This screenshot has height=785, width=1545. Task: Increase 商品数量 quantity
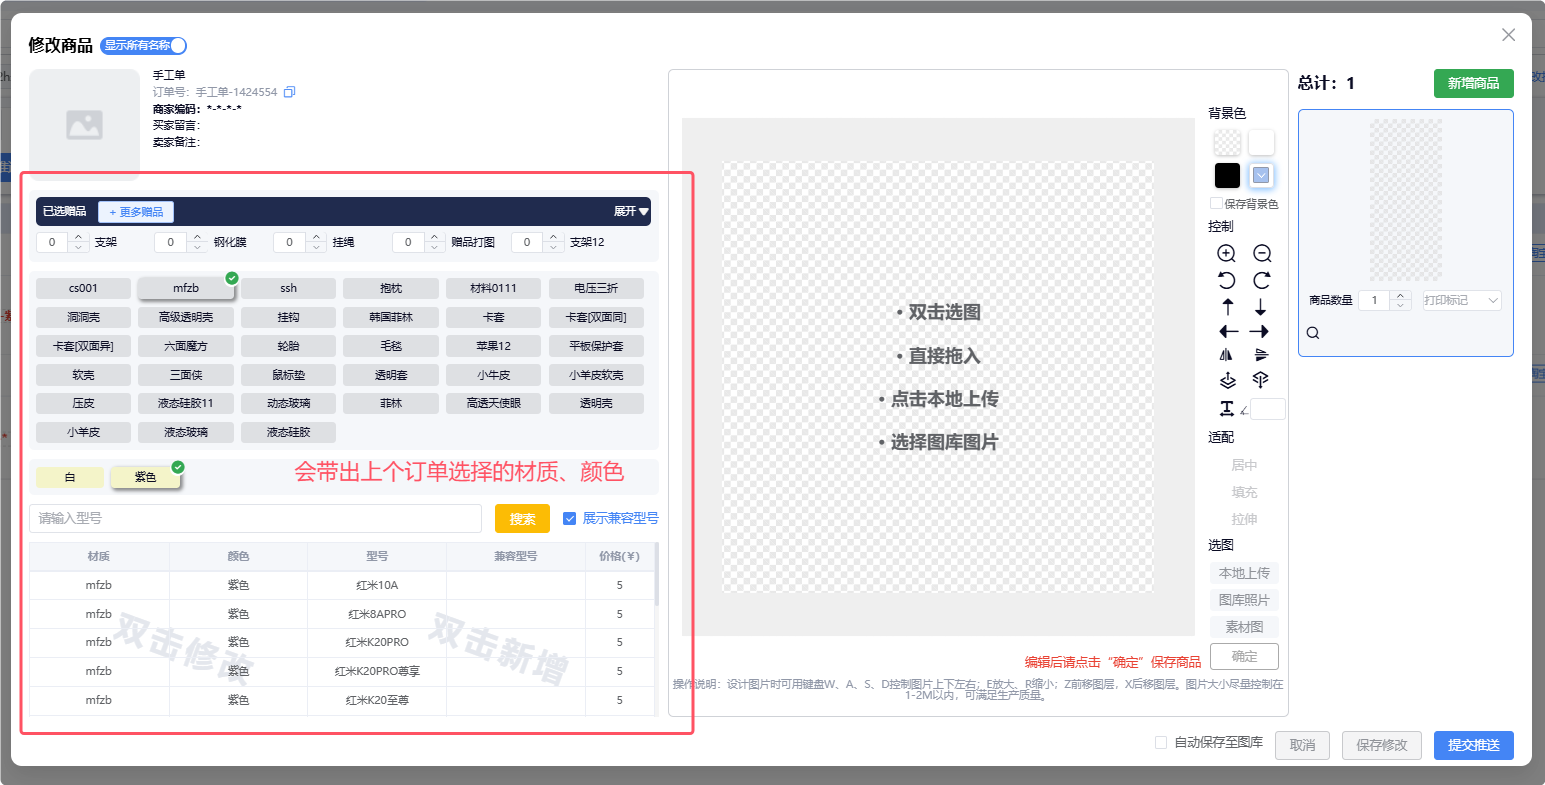pos(1400,296)
